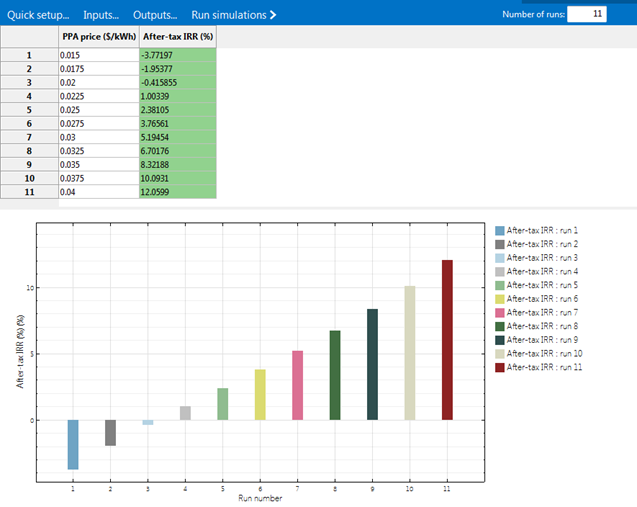Click the Run simulations button
This screenshot has width=637, height=507.
234,15
